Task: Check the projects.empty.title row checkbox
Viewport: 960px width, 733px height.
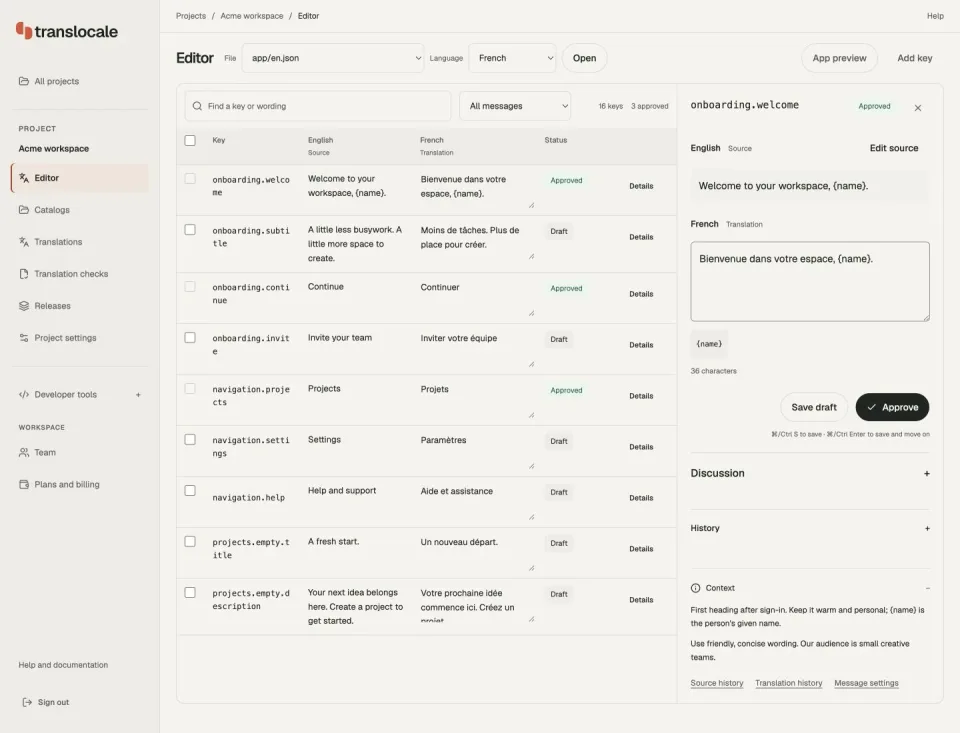Action: coord(190,541)
